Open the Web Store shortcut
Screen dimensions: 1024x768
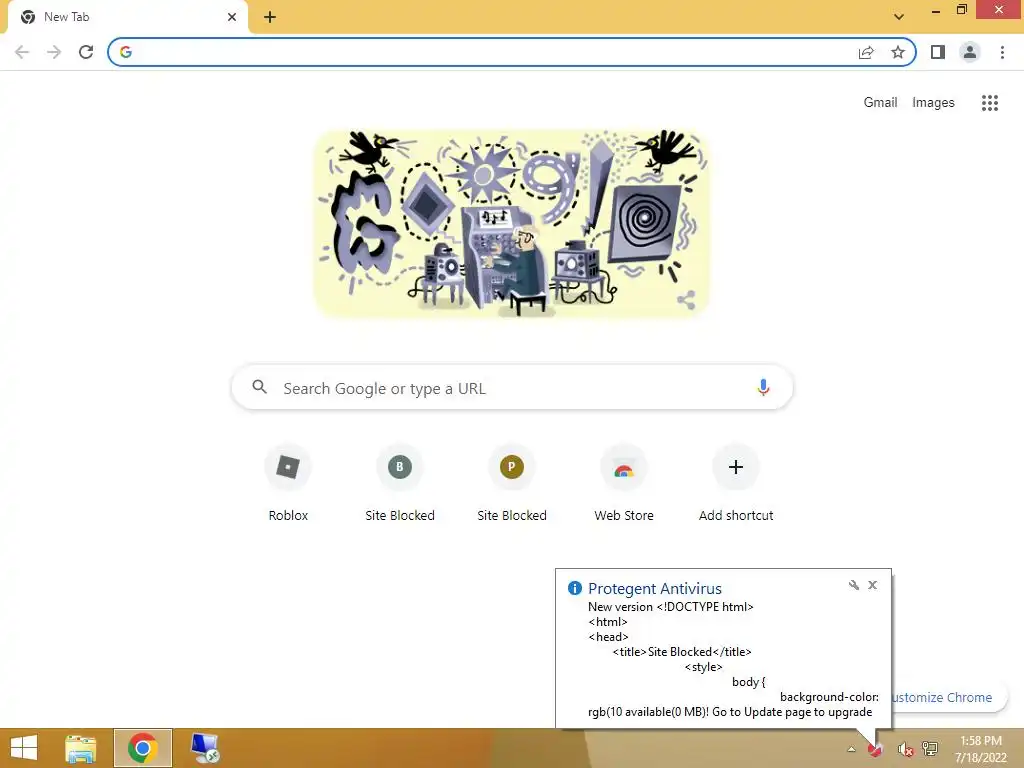624,483
